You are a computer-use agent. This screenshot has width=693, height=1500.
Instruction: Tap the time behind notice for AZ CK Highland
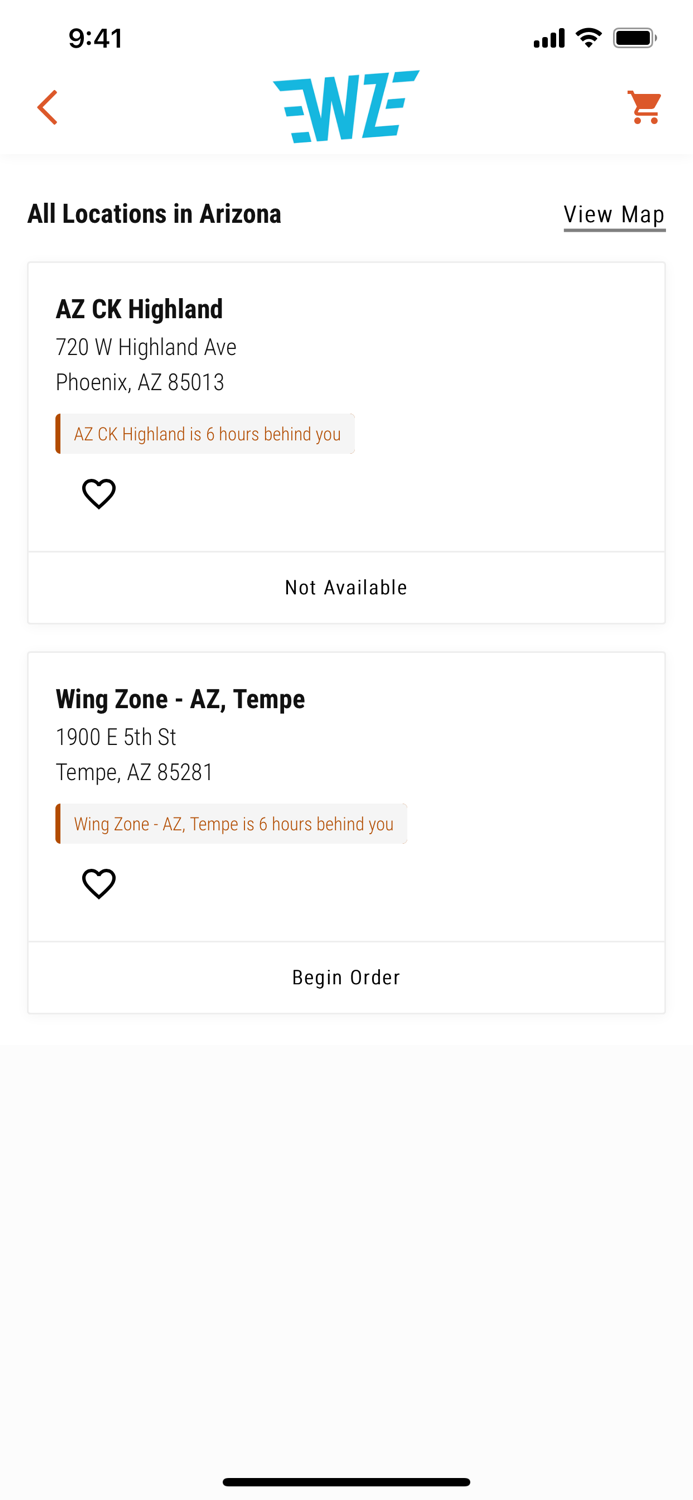coord(205,433)
